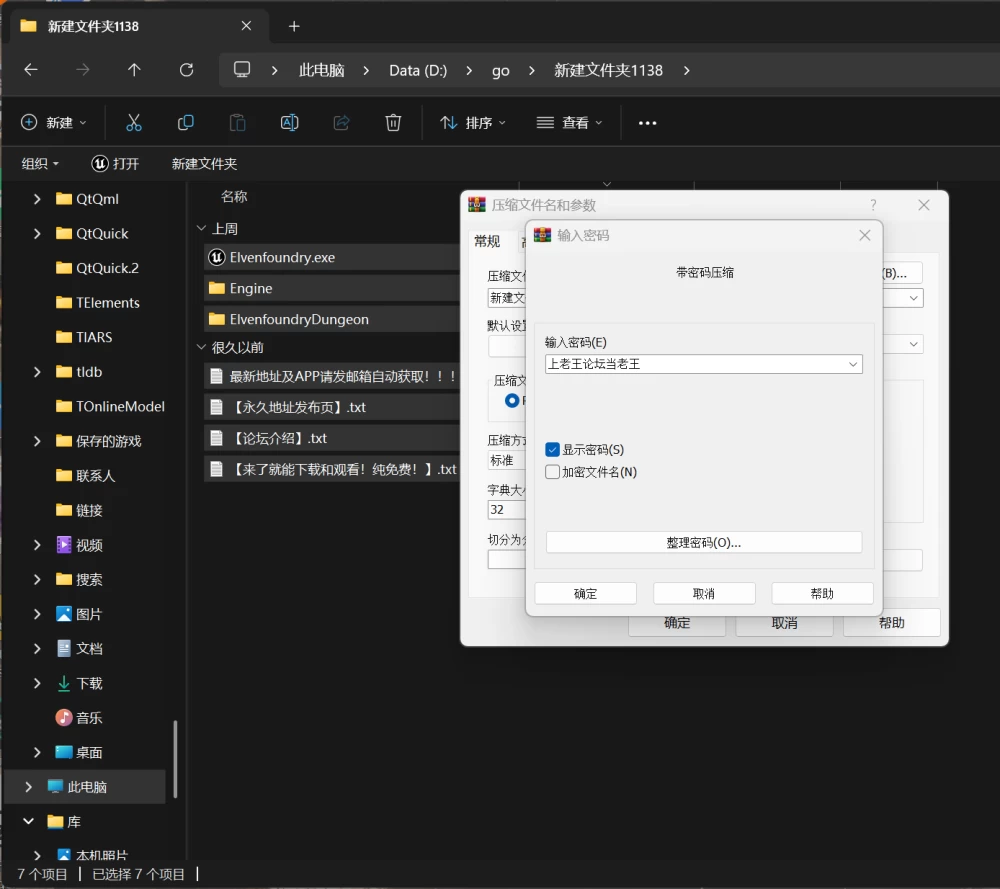Viewport: 1000px width, 889px height.
Task: Select the TOnlineModel folder in sidebar
Action: click(110, 406)
